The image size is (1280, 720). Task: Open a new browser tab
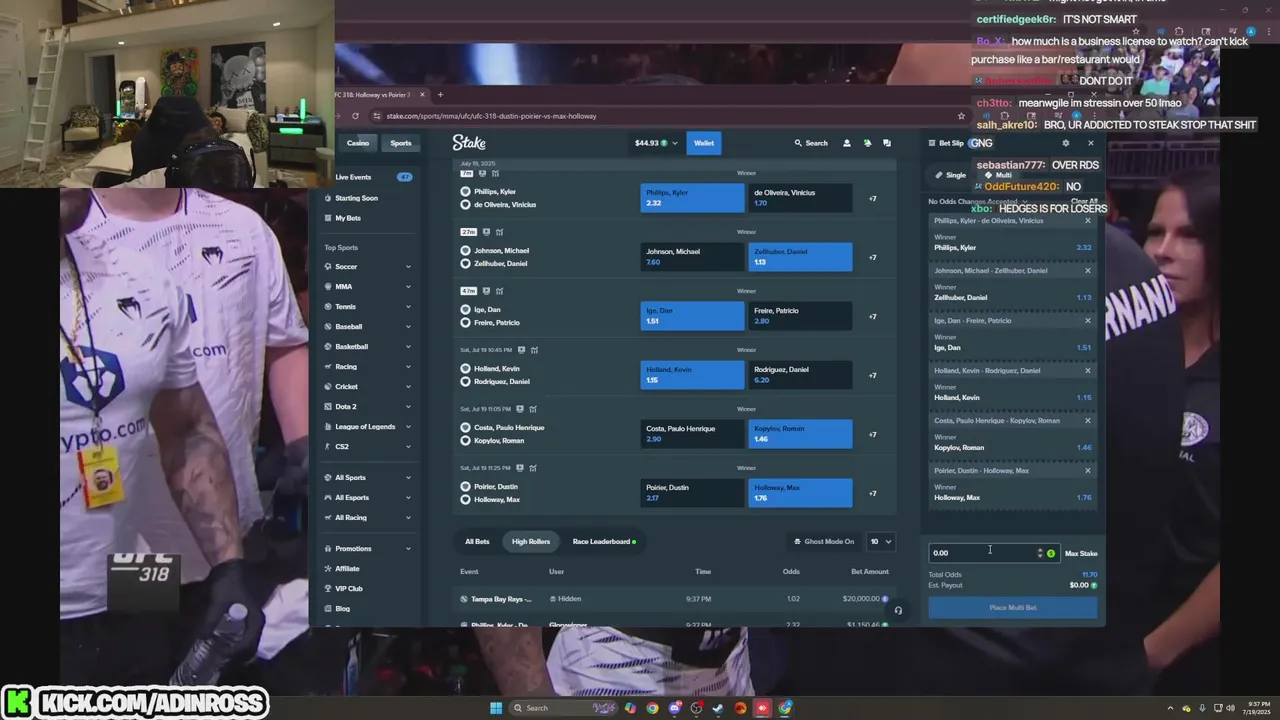[440, 95]
